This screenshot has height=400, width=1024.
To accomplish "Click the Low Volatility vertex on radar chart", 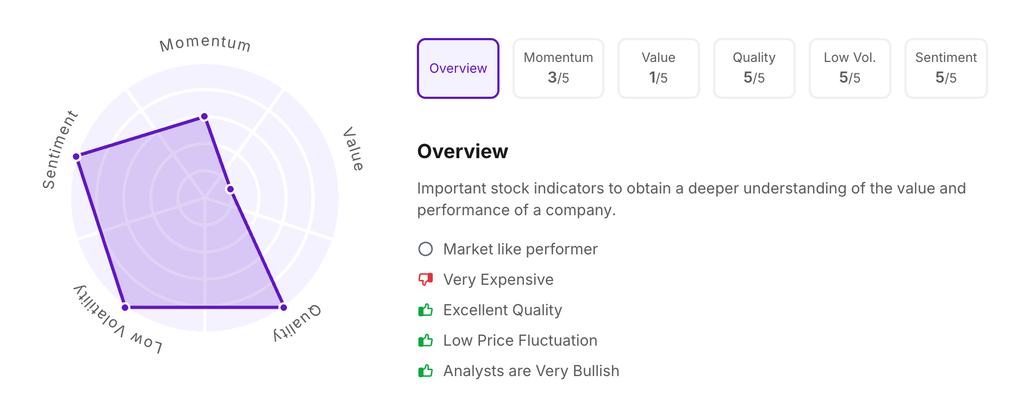I will [x=126, y=307].
